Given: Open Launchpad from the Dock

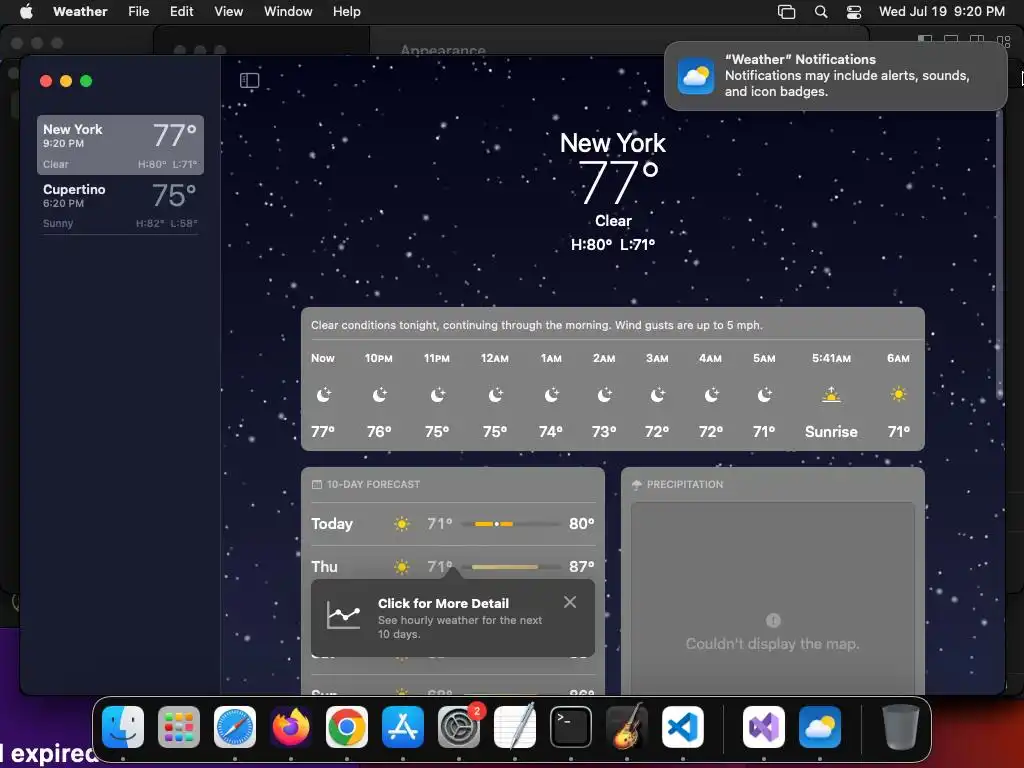Looking at the screenshot, I should 179,726.
